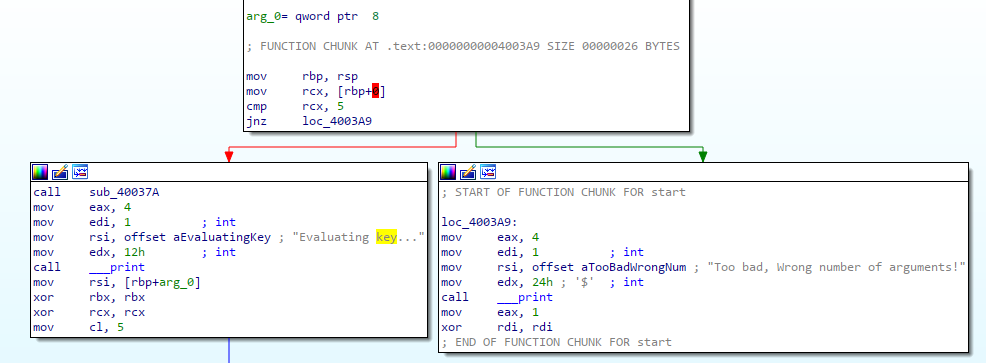Click the group nodes icon on the sub_40037A node
The height and width of the screenshot is (363, 986).
tap(80, 172)
